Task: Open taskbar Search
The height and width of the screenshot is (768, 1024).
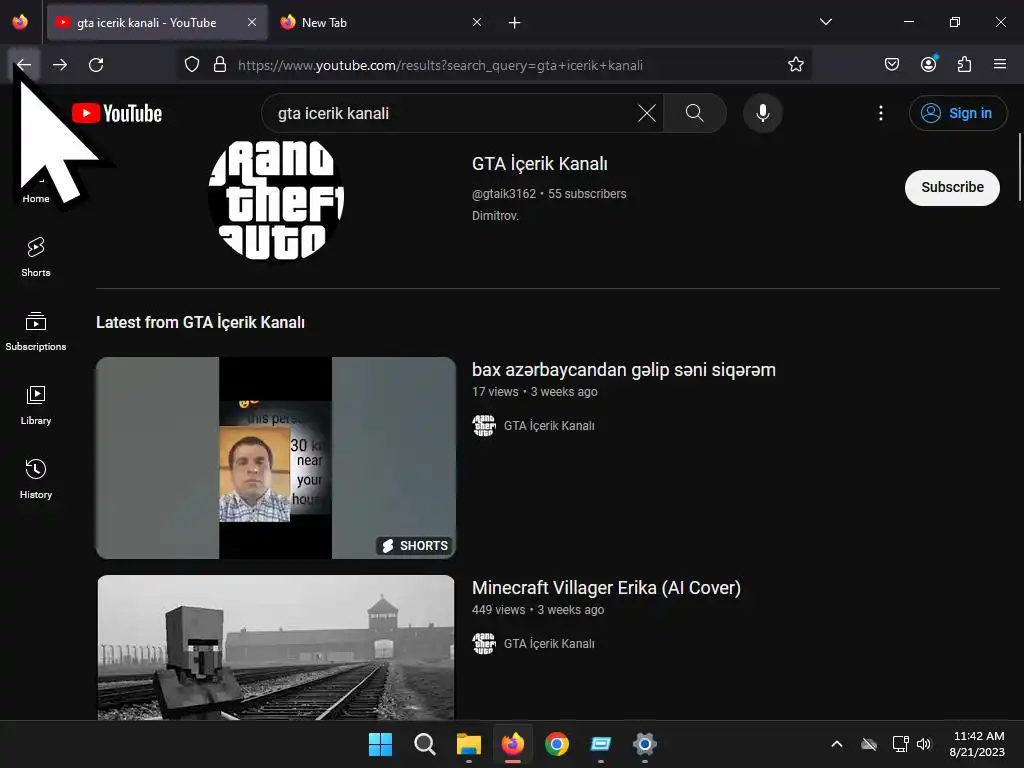Action: 424,744
